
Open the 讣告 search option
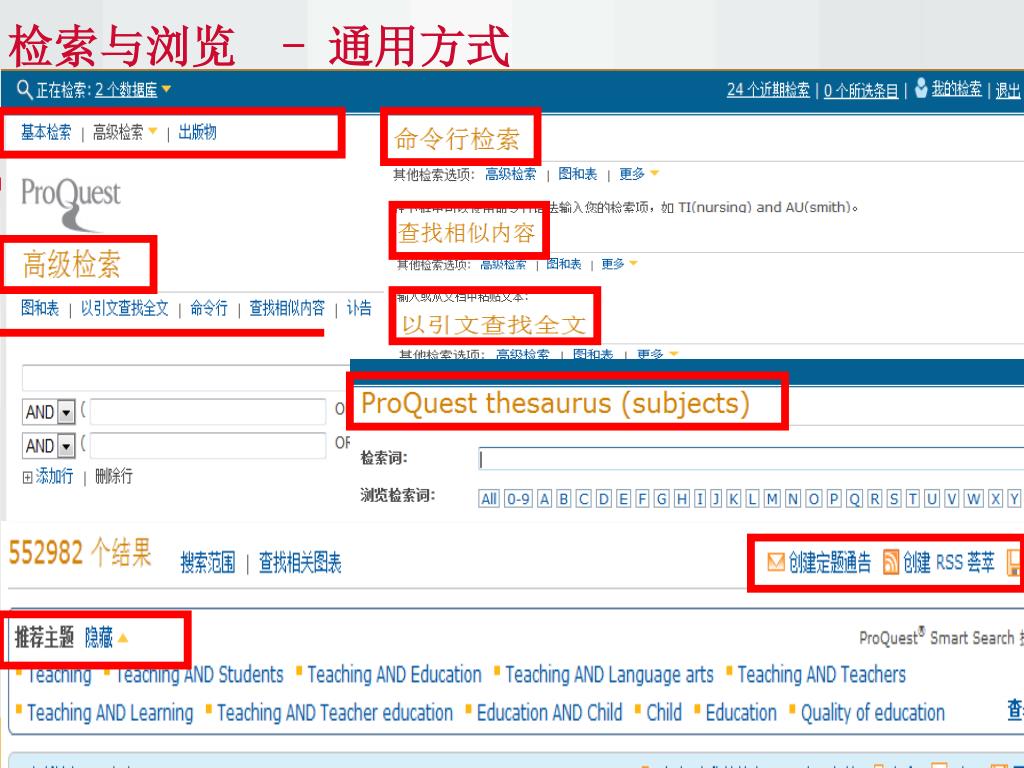click(x=359, y=308)
